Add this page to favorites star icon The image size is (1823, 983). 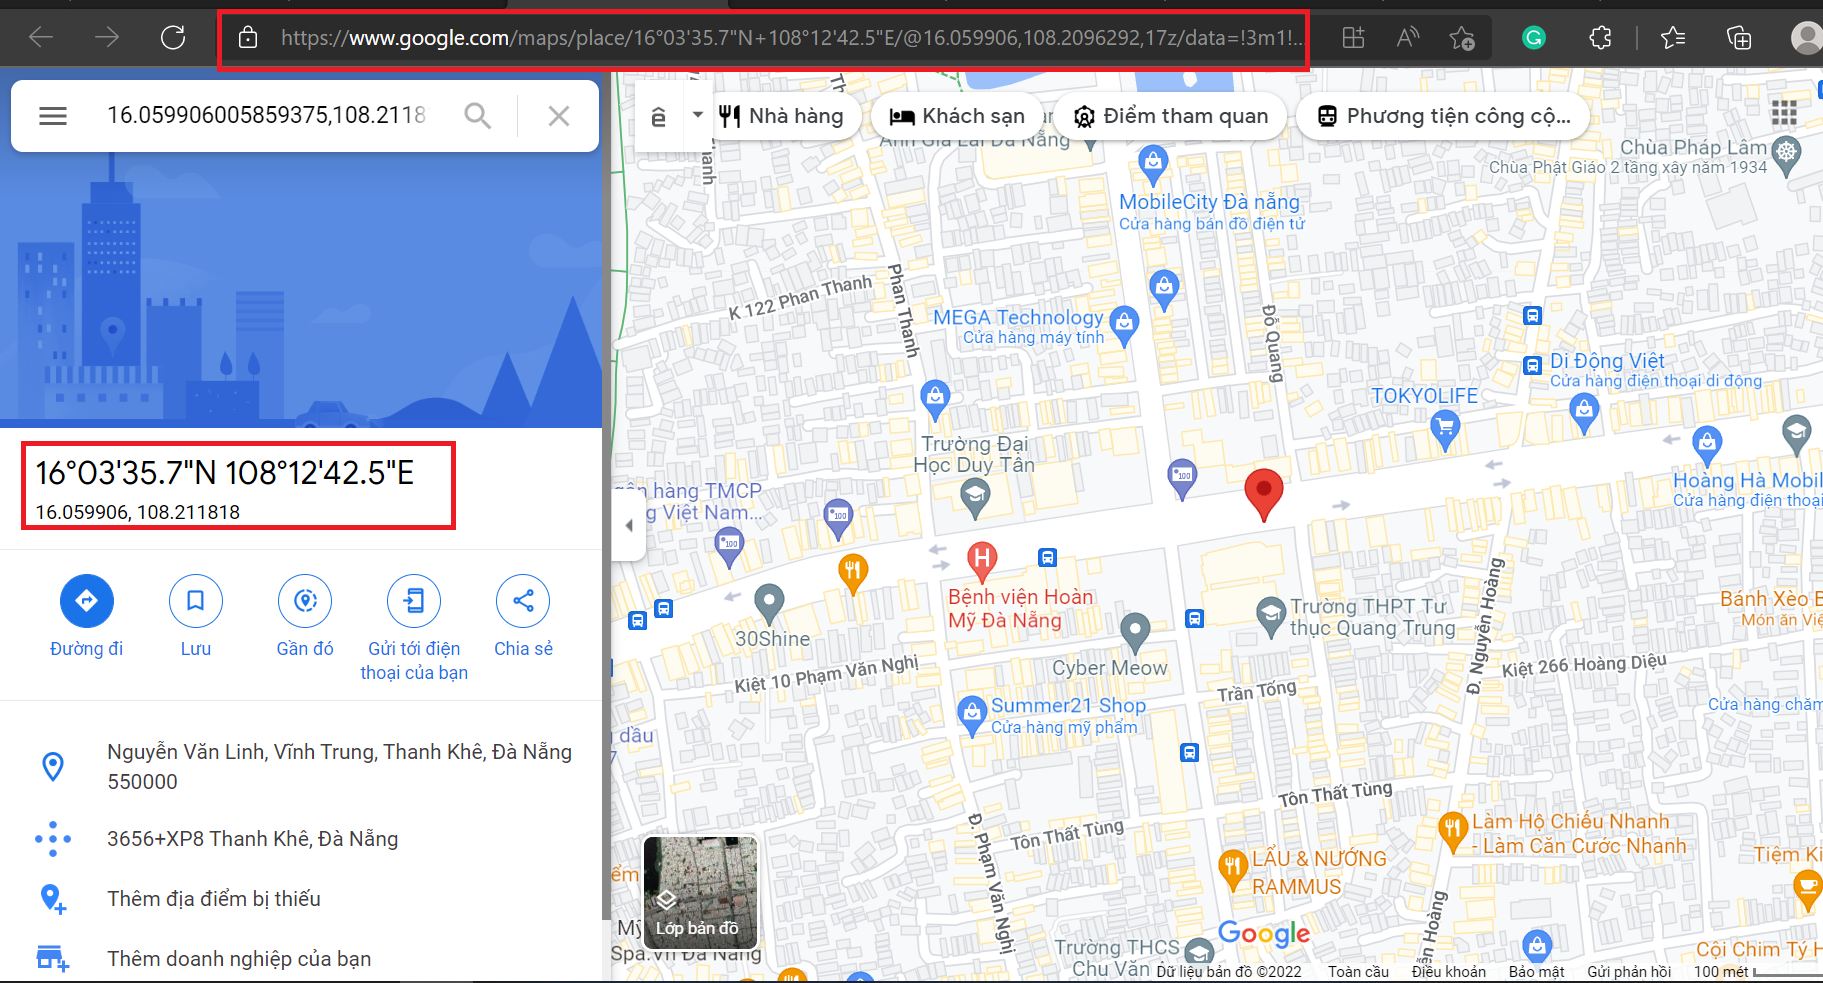coord(1462,38)
